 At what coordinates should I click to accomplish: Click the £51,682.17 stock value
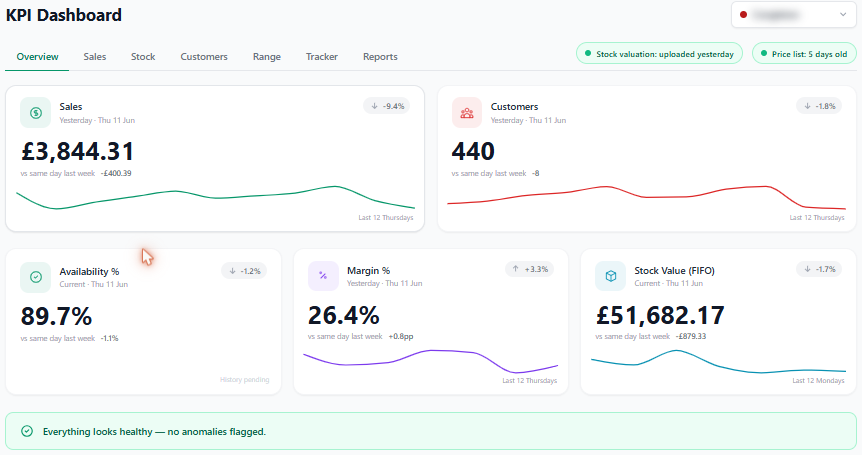point(660,315)
